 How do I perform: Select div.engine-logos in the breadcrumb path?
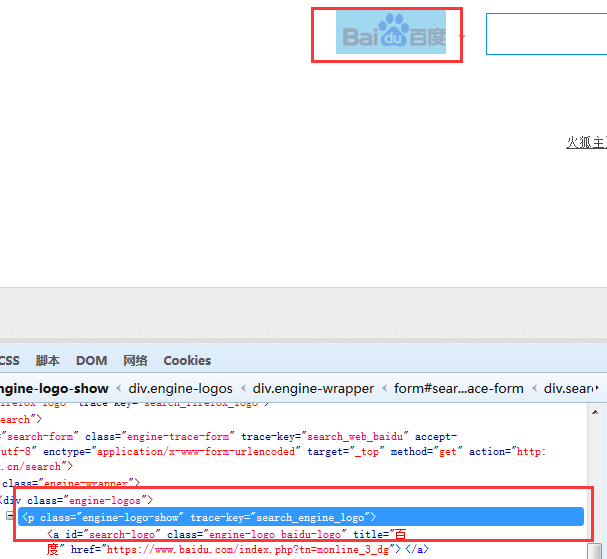180,388
